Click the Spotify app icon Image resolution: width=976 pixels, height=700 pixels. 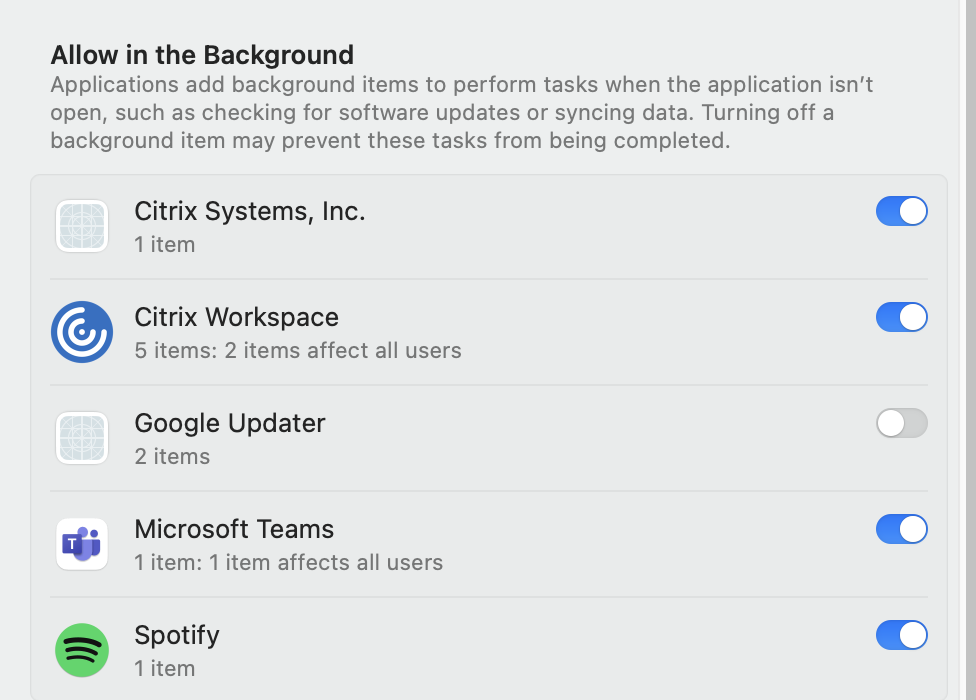[82, 650]
